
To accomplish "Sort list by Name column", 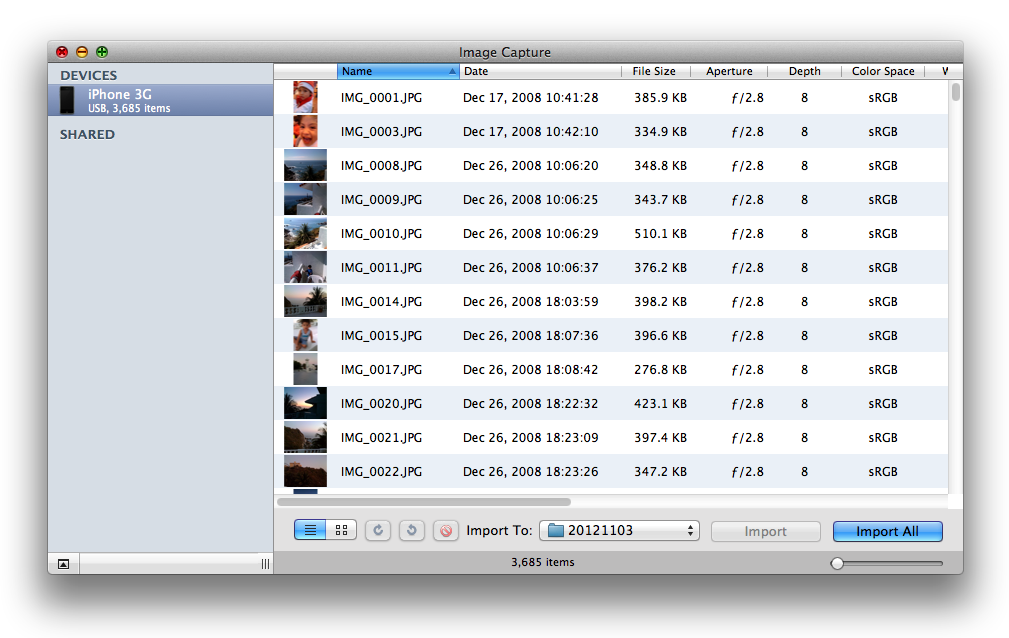I will [x=395, y=71].
